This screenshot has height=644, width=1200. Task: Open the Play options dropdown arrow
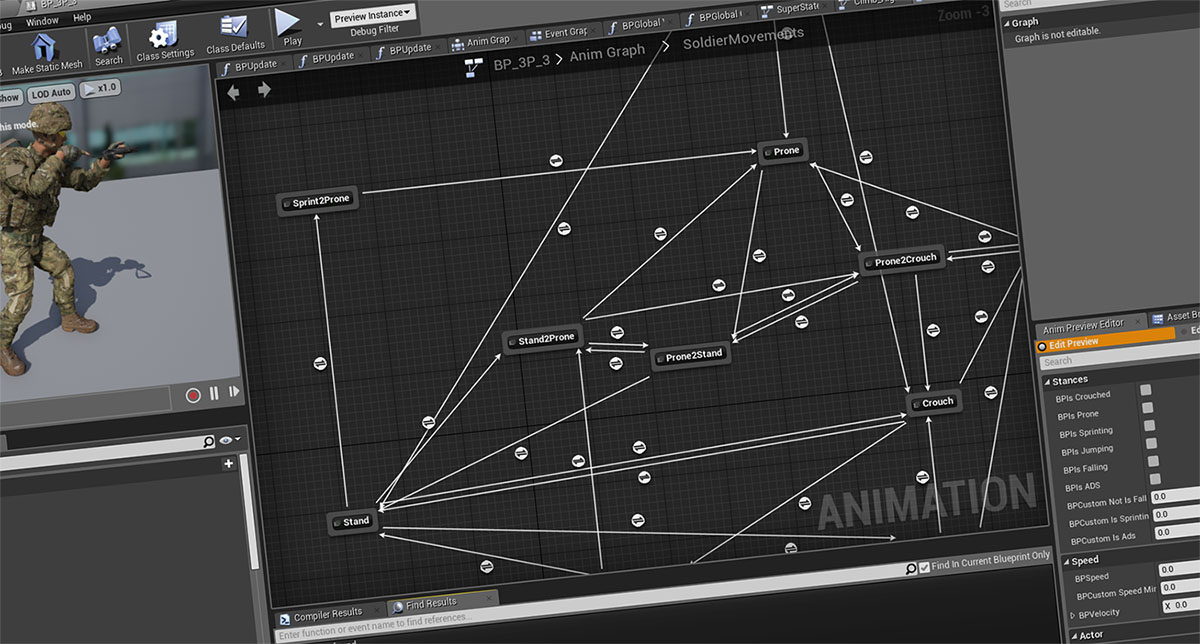click(x=320, y=22)
